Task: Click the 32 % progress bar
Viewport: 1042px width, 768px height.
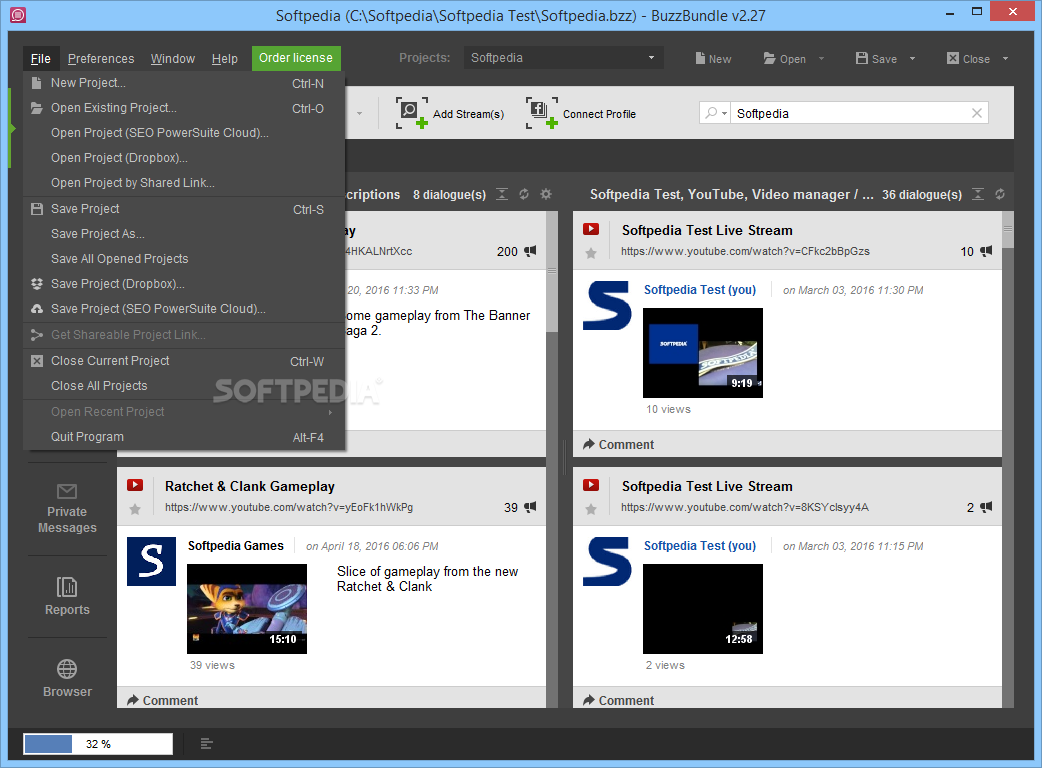Action: [x=98, y=743]
